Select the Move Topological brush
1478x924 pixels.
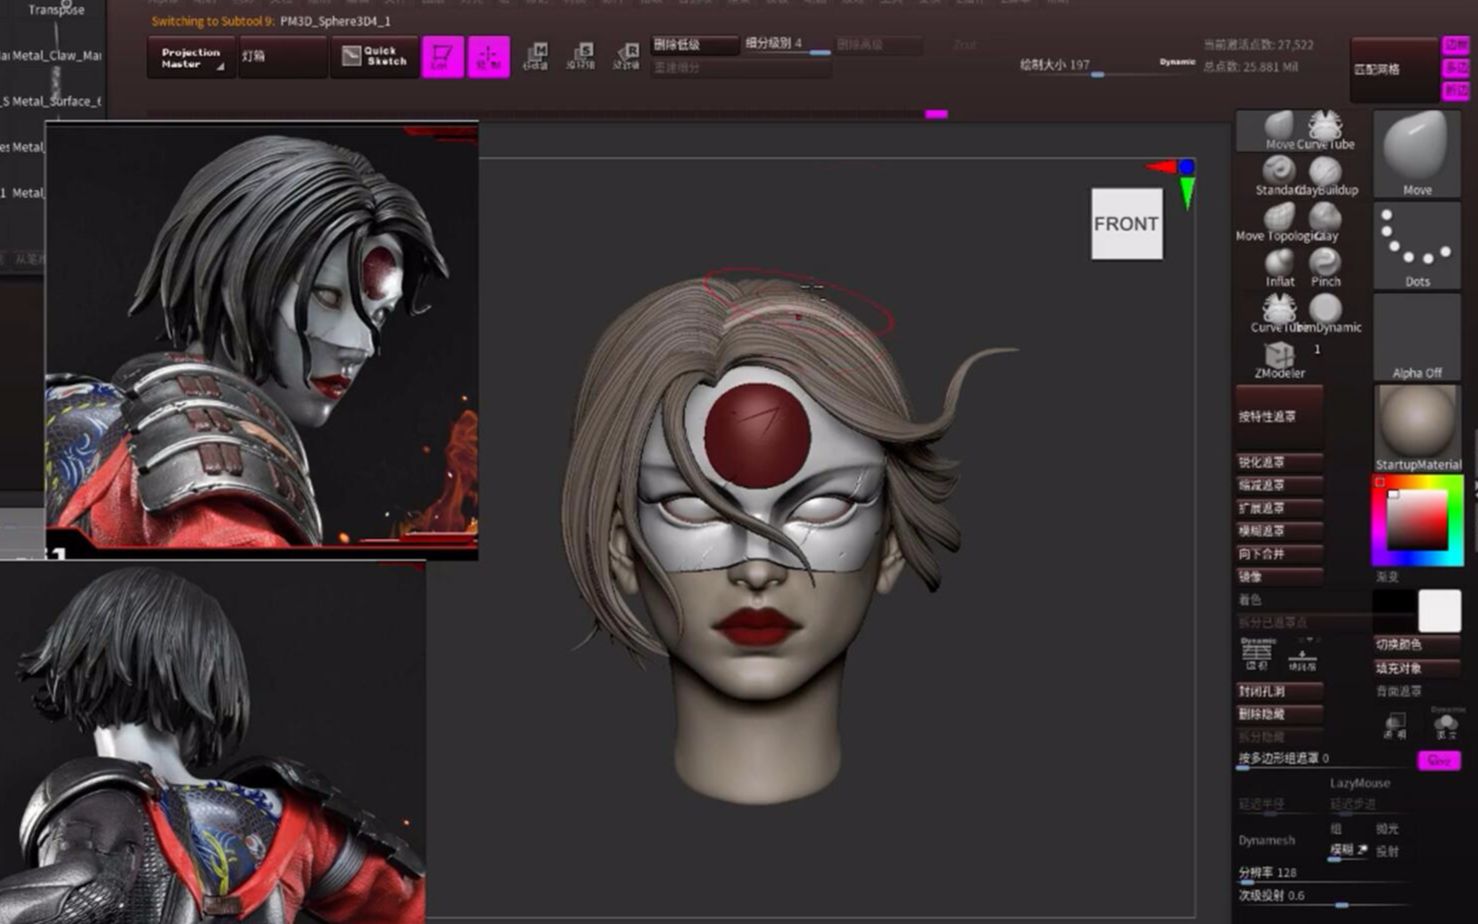tap(1278, 215)
